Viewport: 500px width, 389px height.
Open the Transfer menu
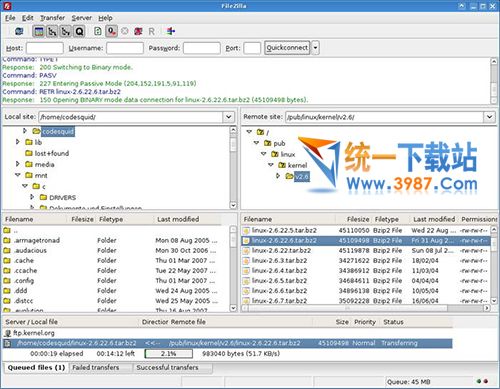(x=52, y=18)
